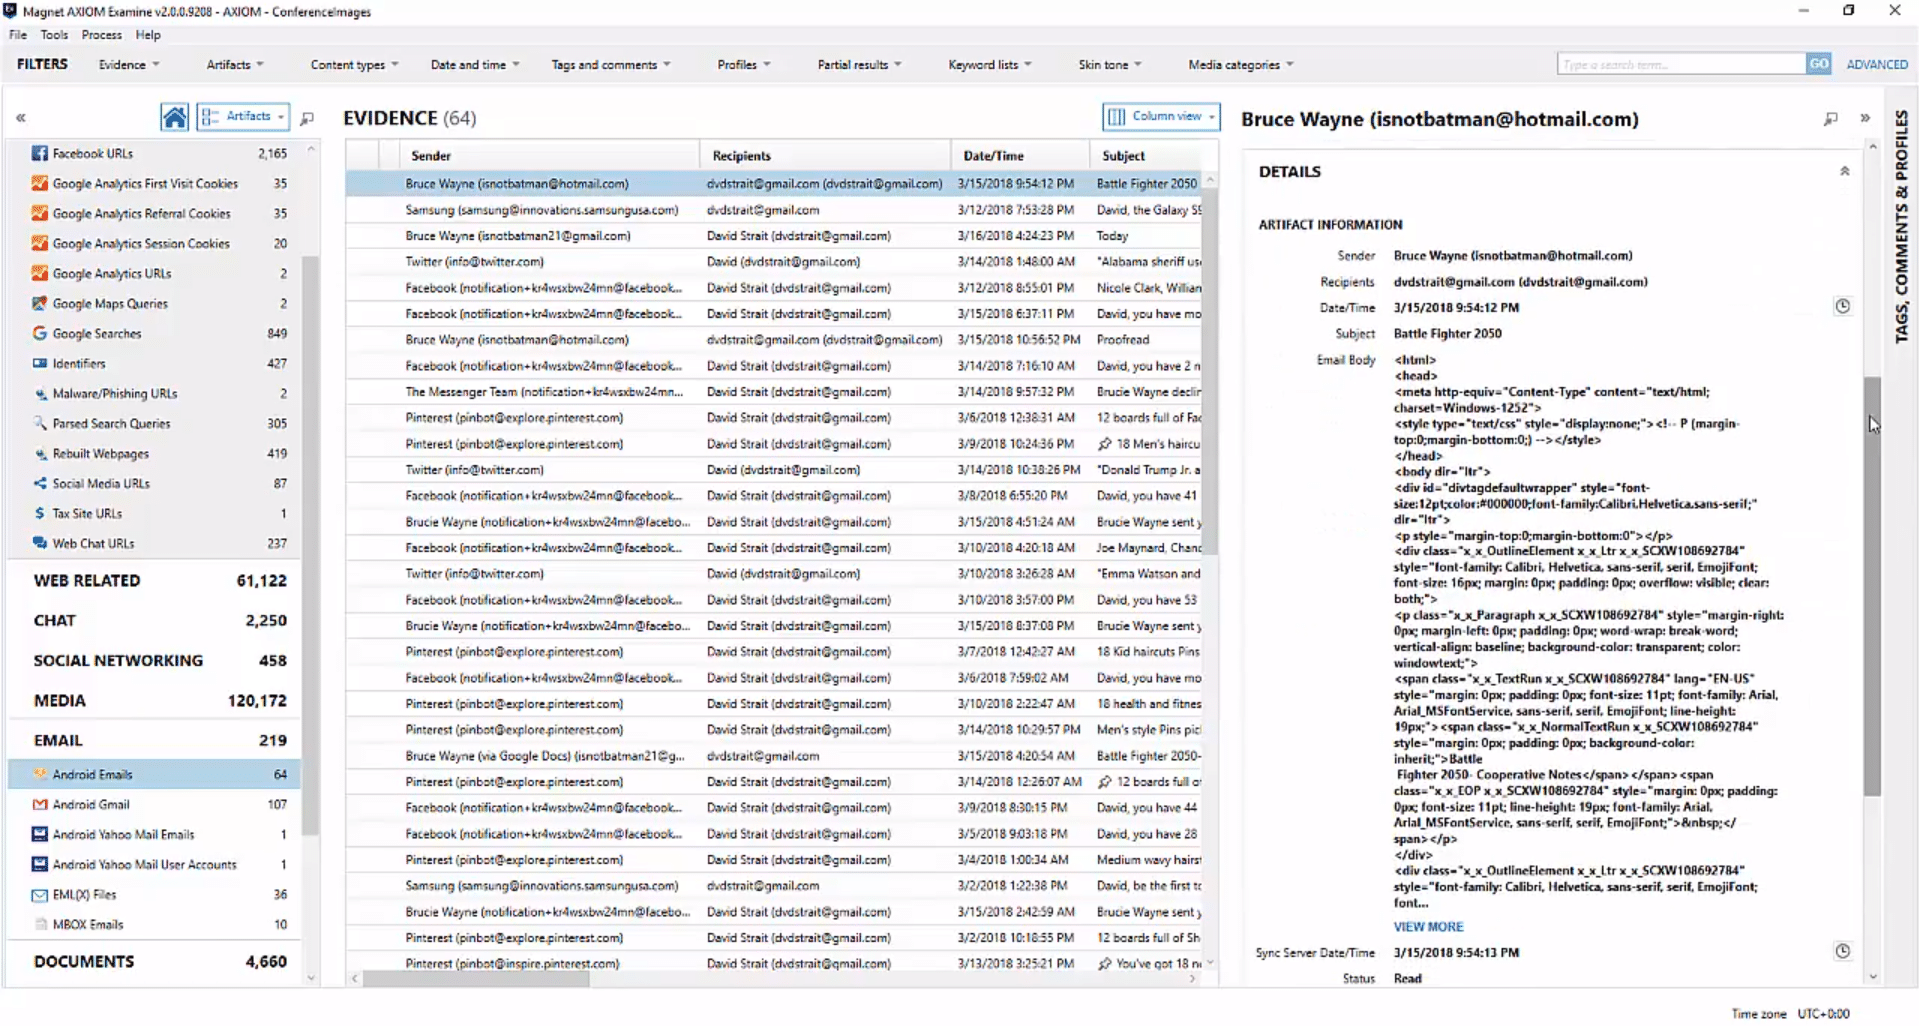Sort by Recipients column header
This screenshot has width=1919, height=1026.
tap(826, 156)
